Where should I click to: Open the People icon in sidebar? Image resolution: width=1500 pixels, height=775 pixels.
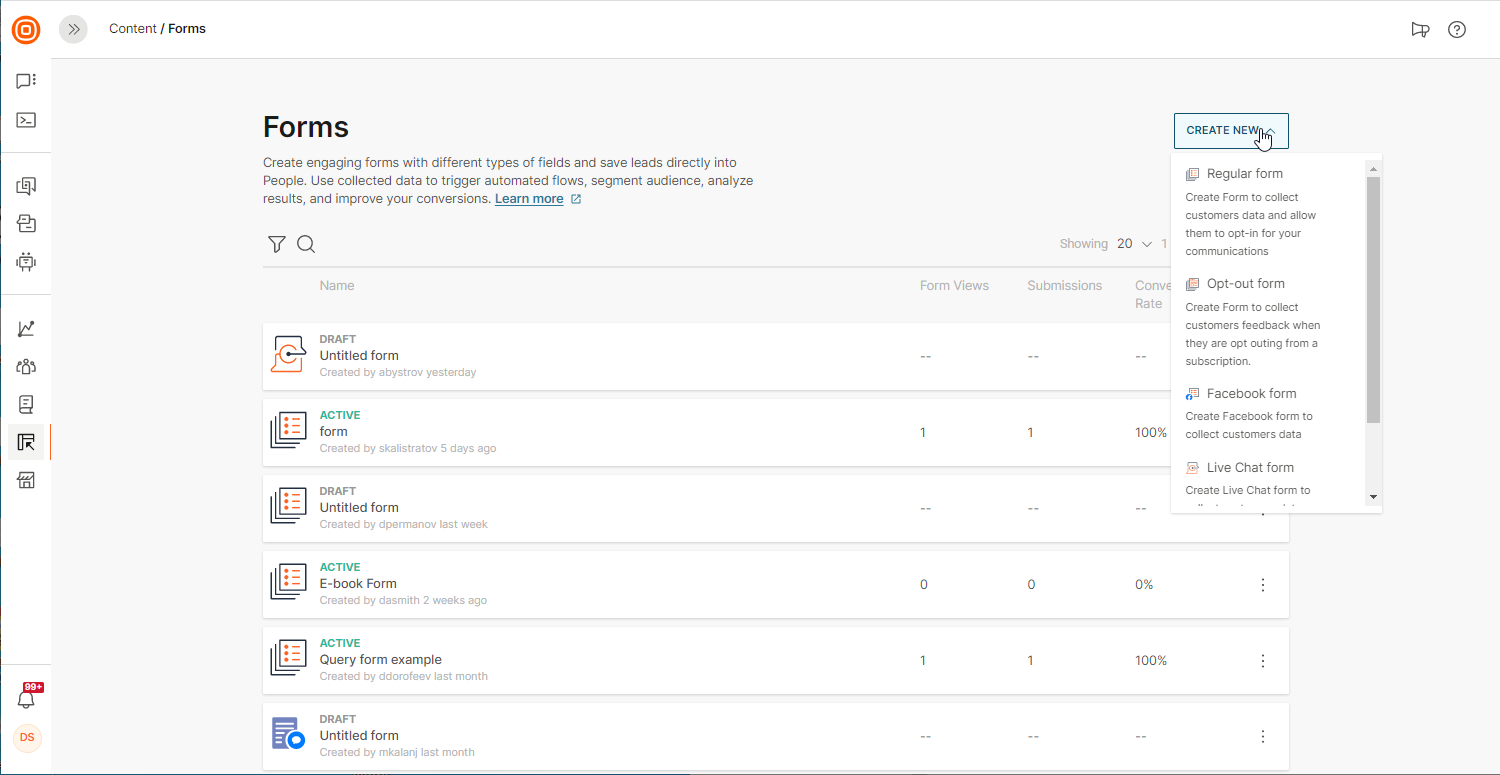[26, 366]
